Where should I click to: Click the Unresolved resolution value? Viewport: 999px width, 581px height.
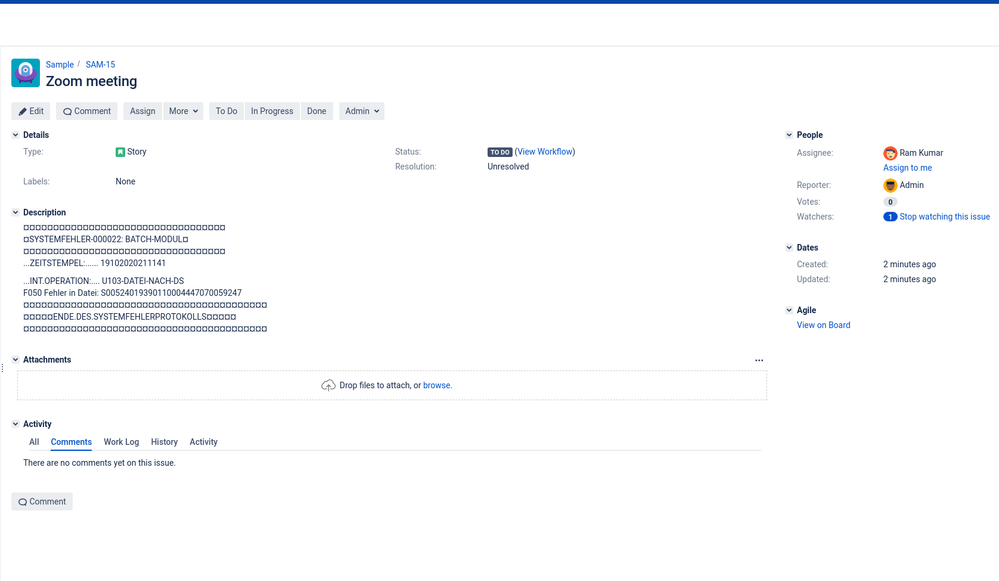(x=508, y=166)
